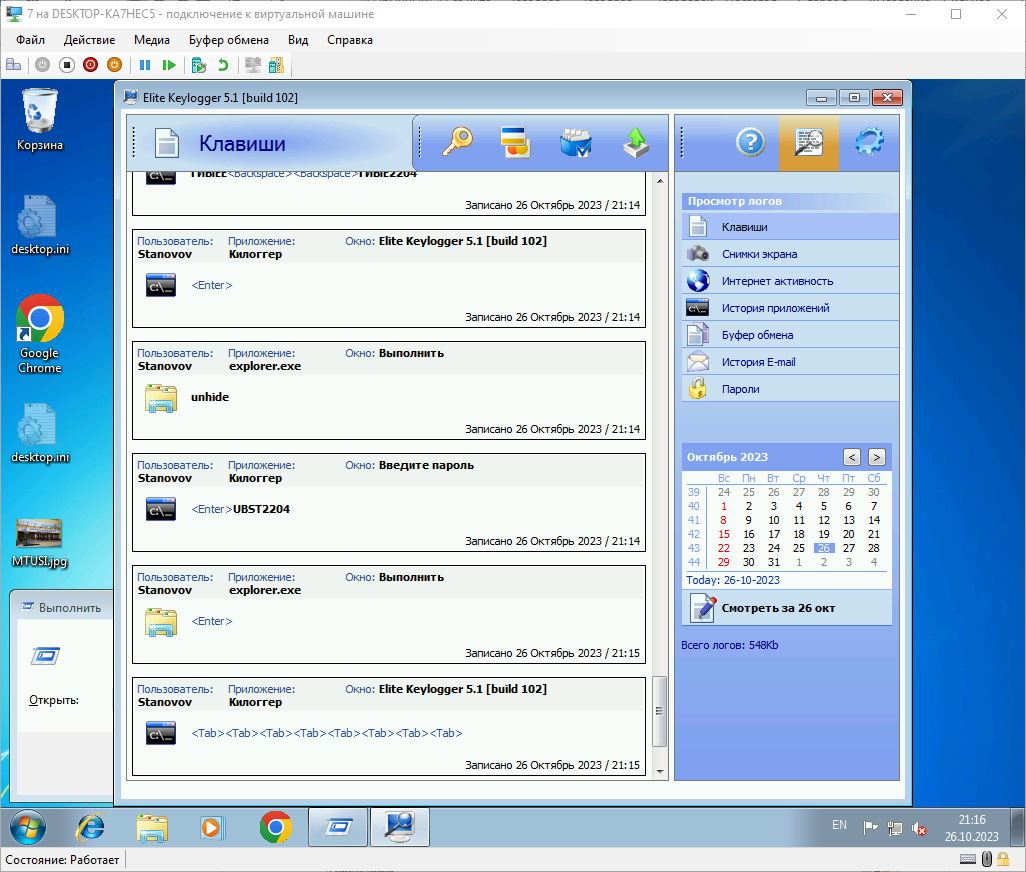Select the Tab keystrokes log entry
This screenshot has width=1026, height=872.
(x=389, y=726)
